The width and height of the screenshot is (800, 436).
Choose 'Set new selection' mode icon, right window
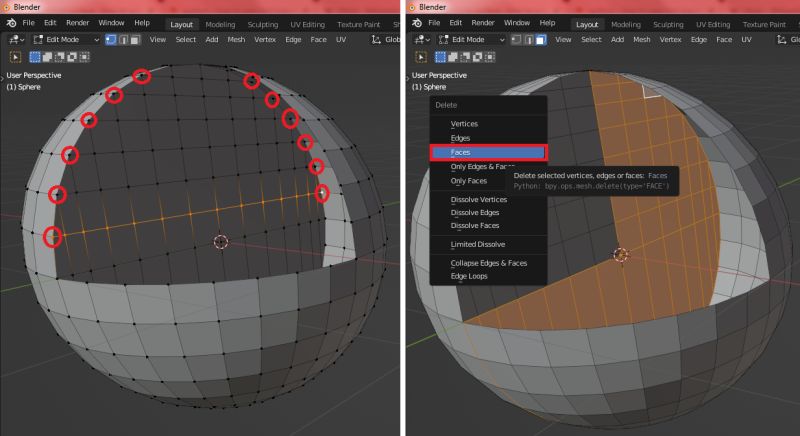(440, 57)
